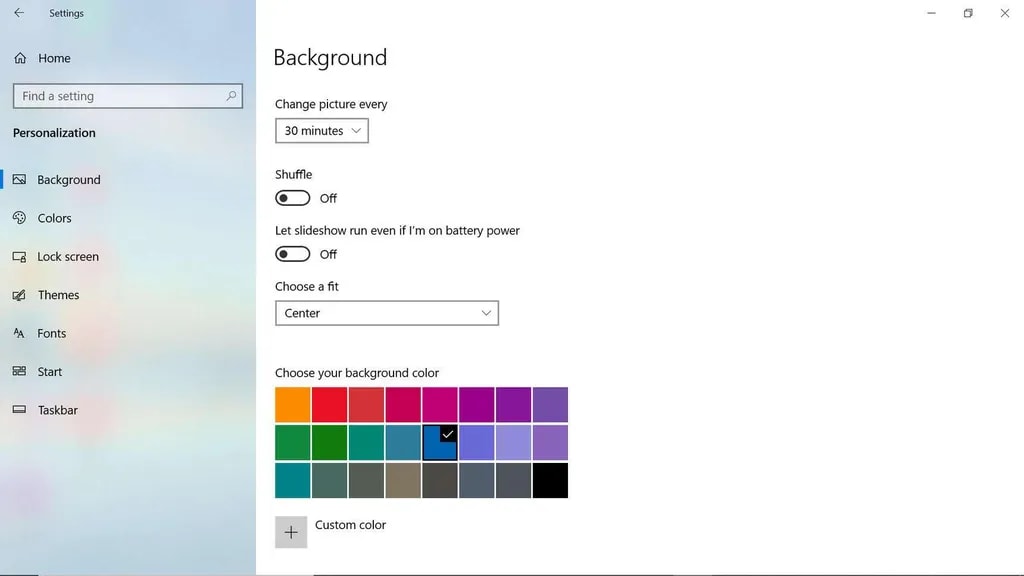Click the magnifier icon in search box
This screenshot has height=576, width=1024.
point(232,96)
